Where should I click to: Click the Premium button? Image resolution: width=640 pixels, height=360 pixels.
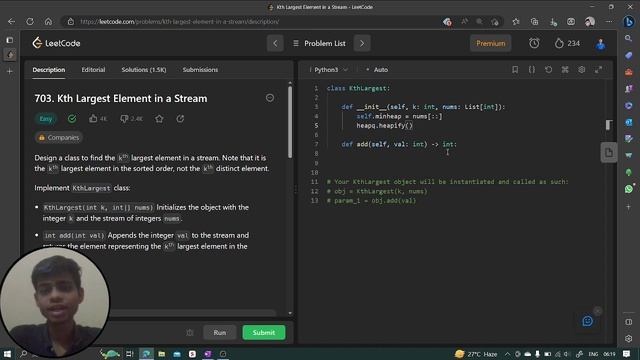[x=490, y=43]
